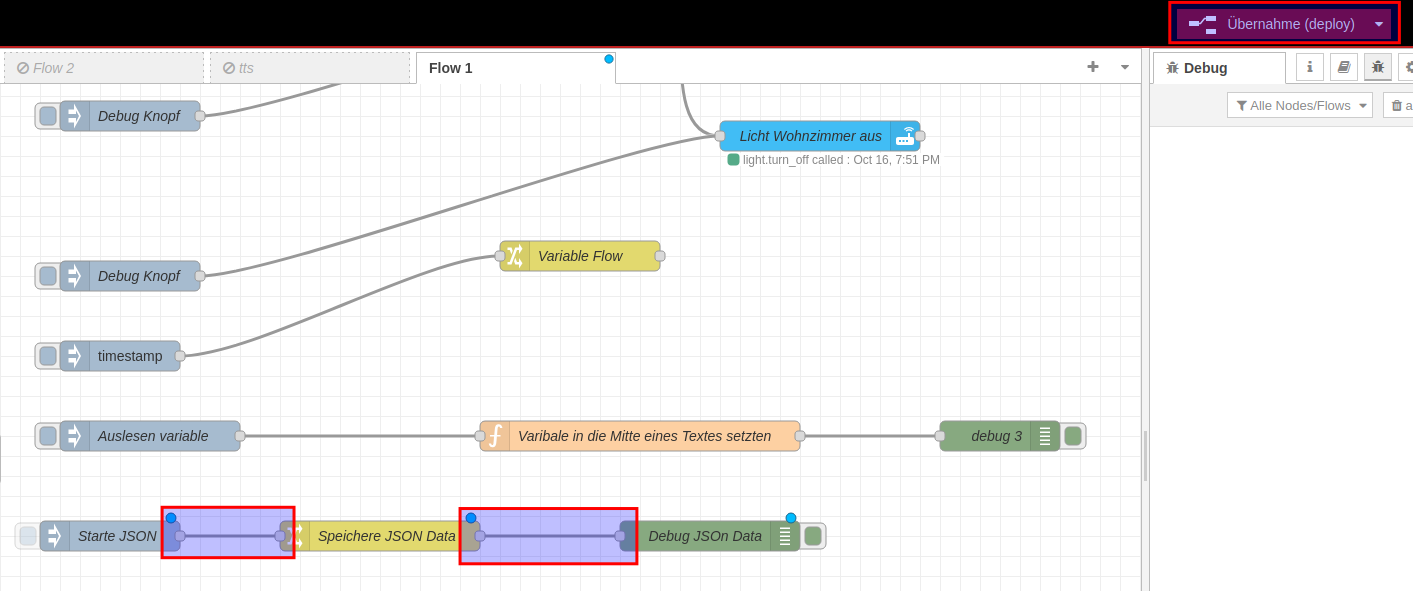
Task: Add a new flow with plus icon
Action: [1092, 67]
